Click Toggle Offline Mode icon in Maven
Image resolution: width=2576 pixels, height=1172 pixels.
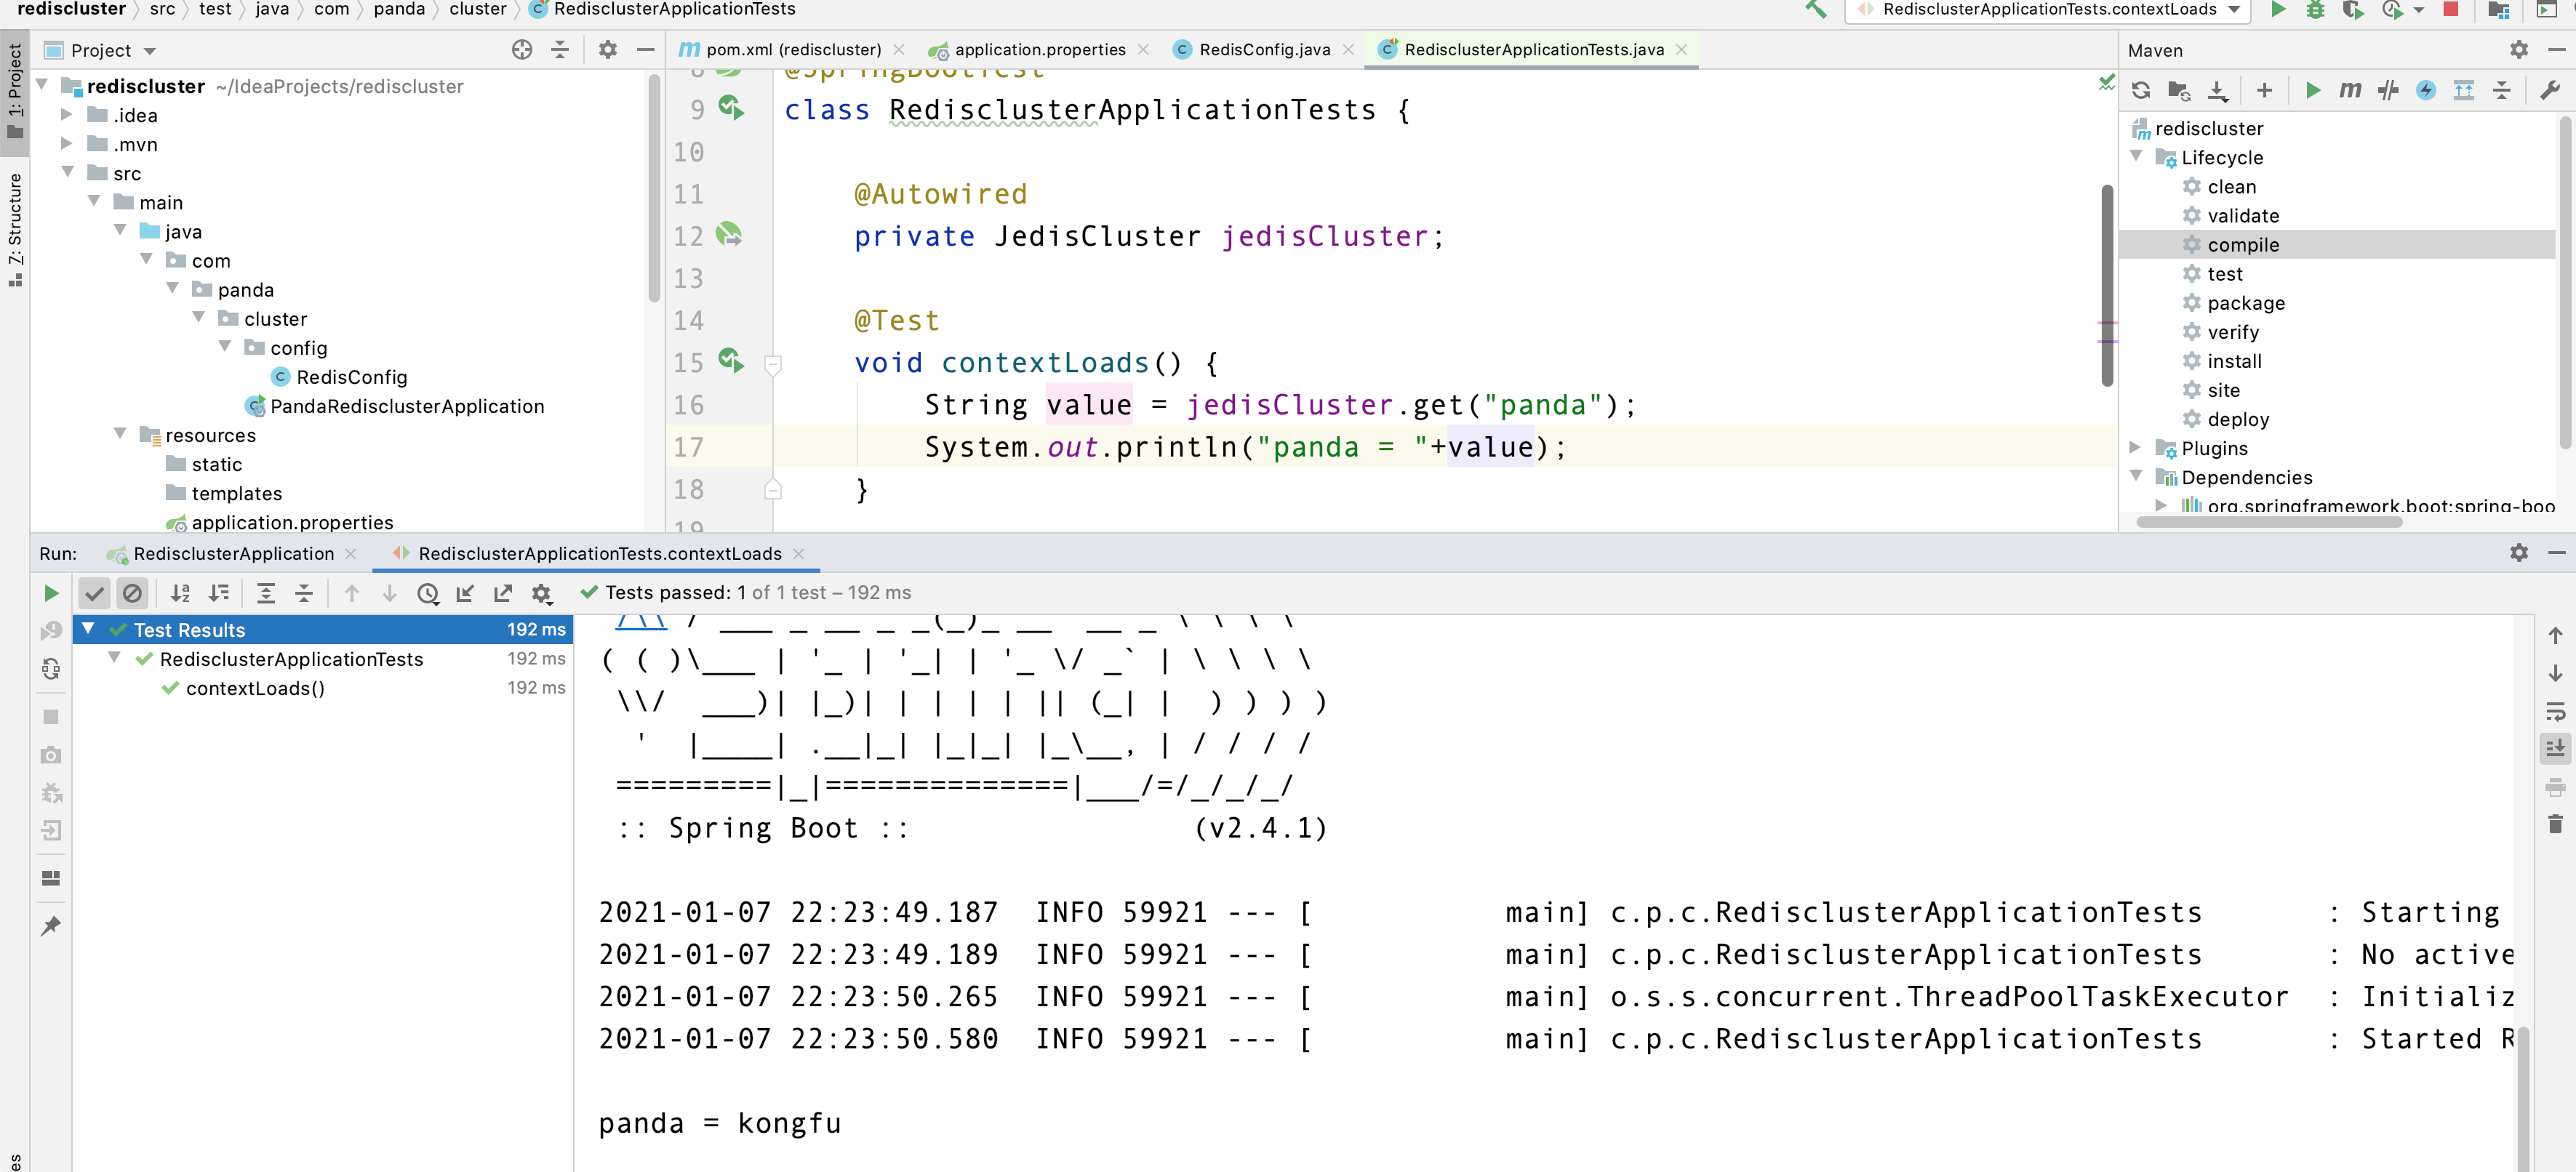pyautogui.click(x=2388, y=91)
